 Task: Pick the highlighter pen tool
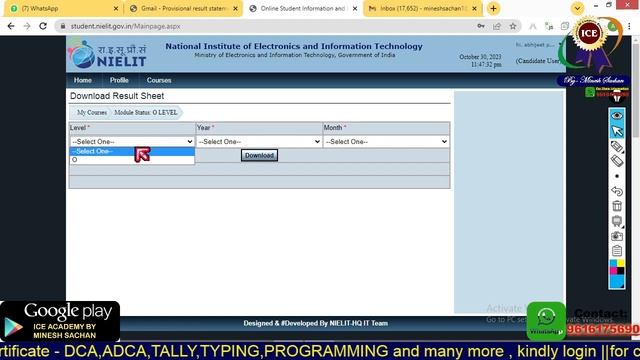point(617,146)
